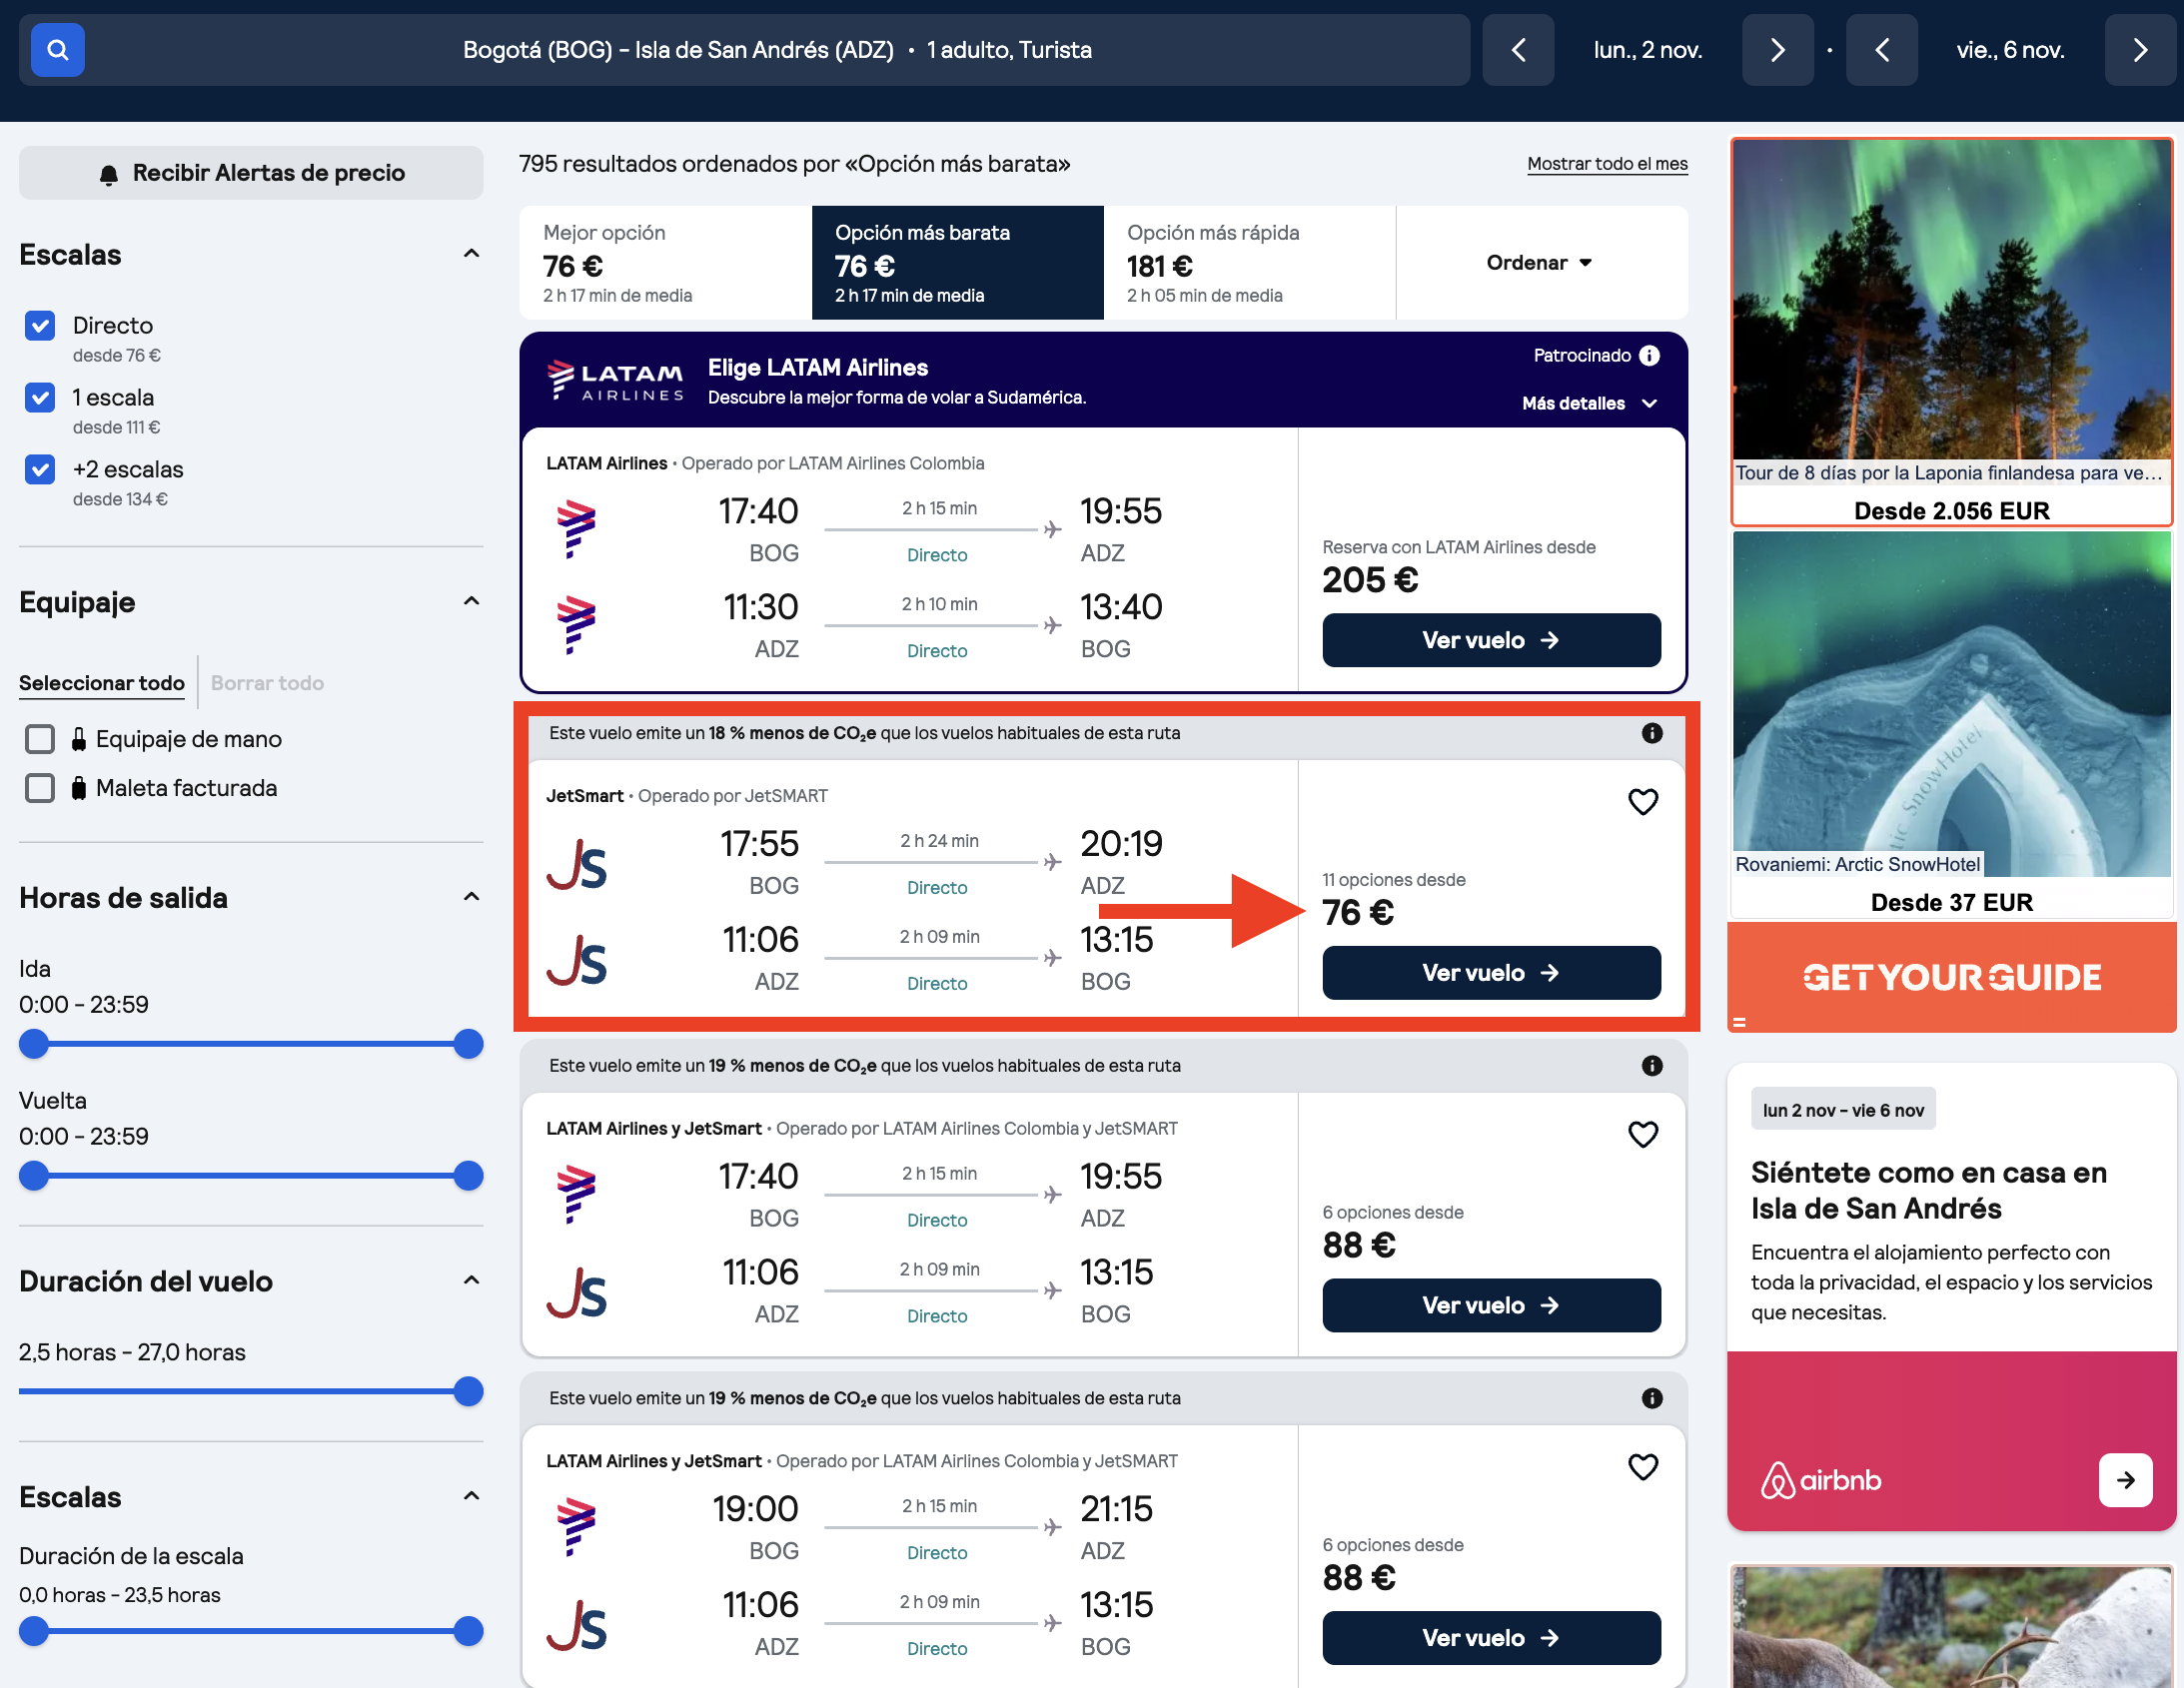Uncheck the Directo stops filter

40,325
